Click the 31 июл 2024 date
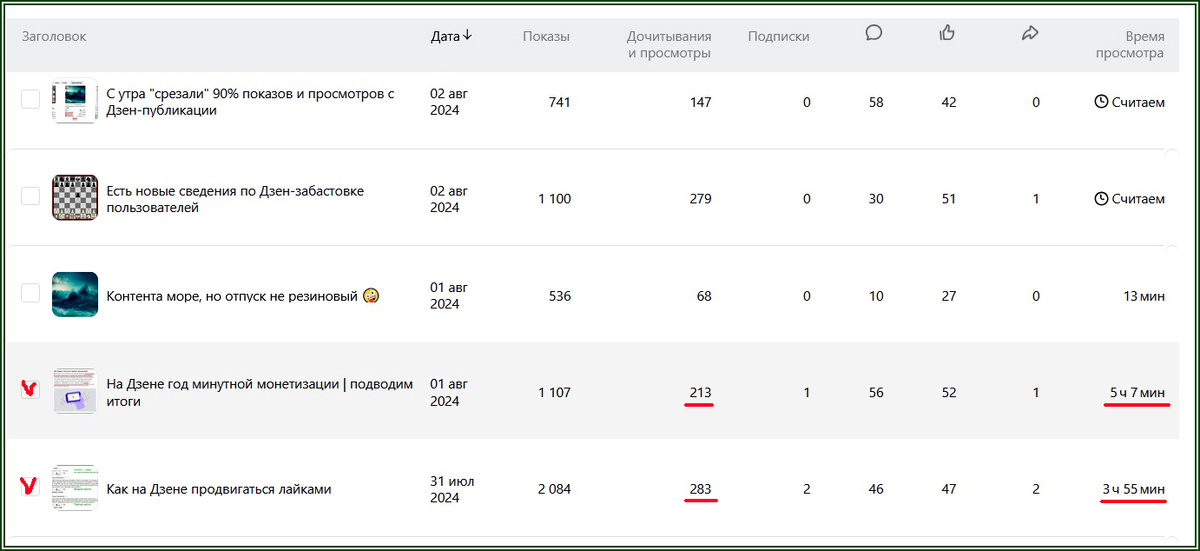Image resolution: width=1200 pixels, height=551 pixels. 454,489
